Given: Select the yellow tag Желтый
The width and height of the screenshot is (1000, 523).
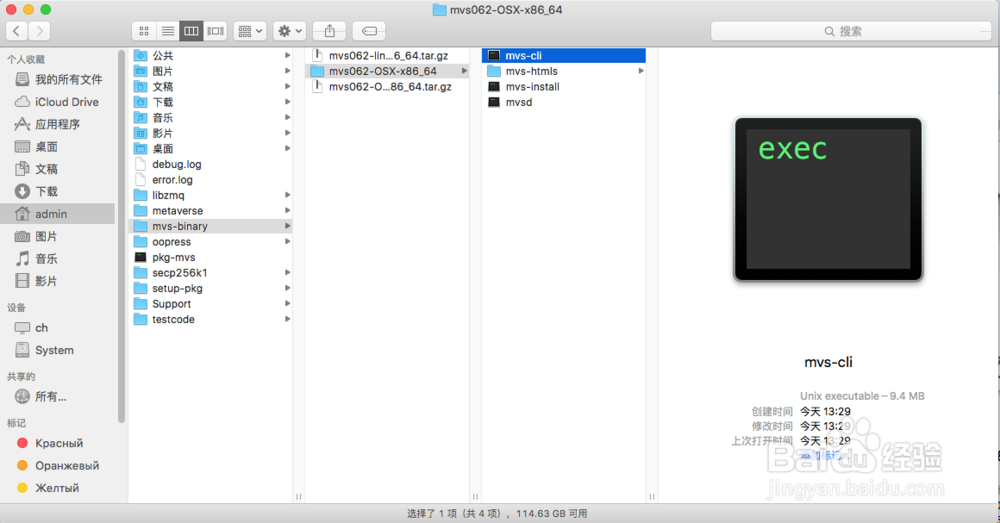Looking at the screenshot, I should click(x=58, y=487).
